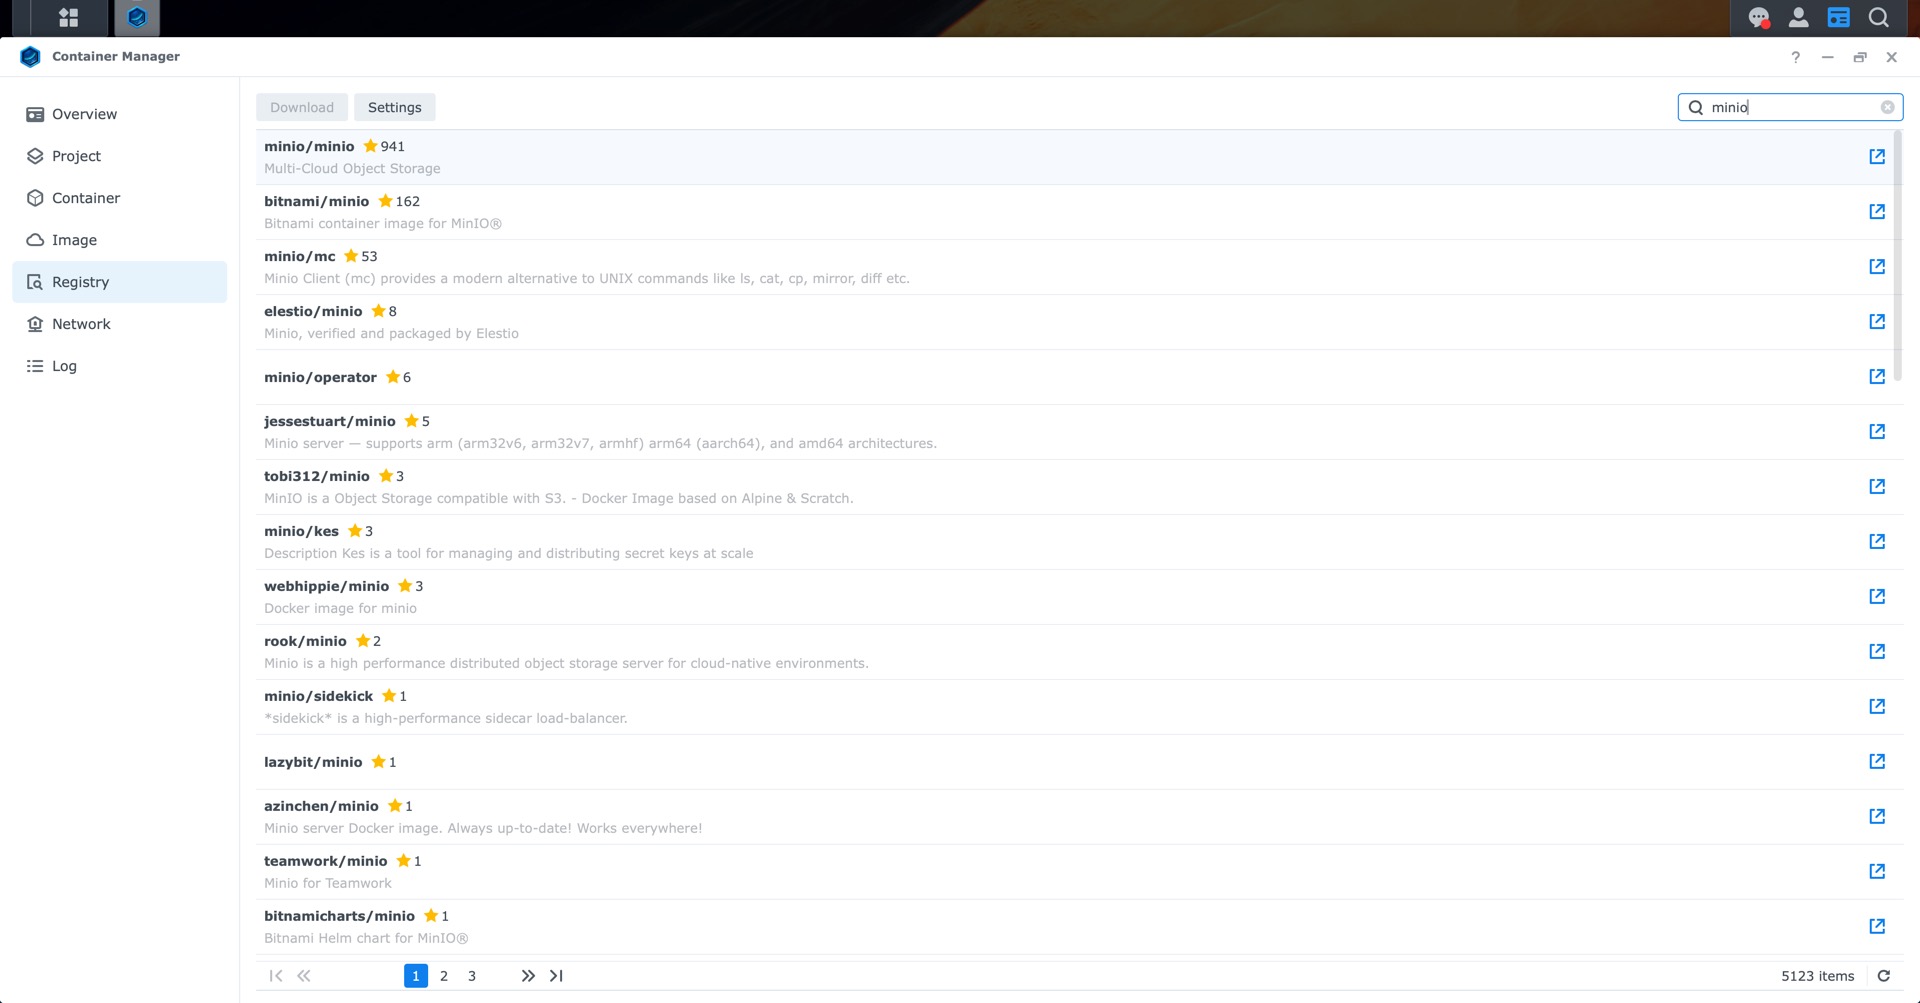Open external link for bitnami/minio image
This screenshot has width=1920, height=1003.
point(1877,212)
